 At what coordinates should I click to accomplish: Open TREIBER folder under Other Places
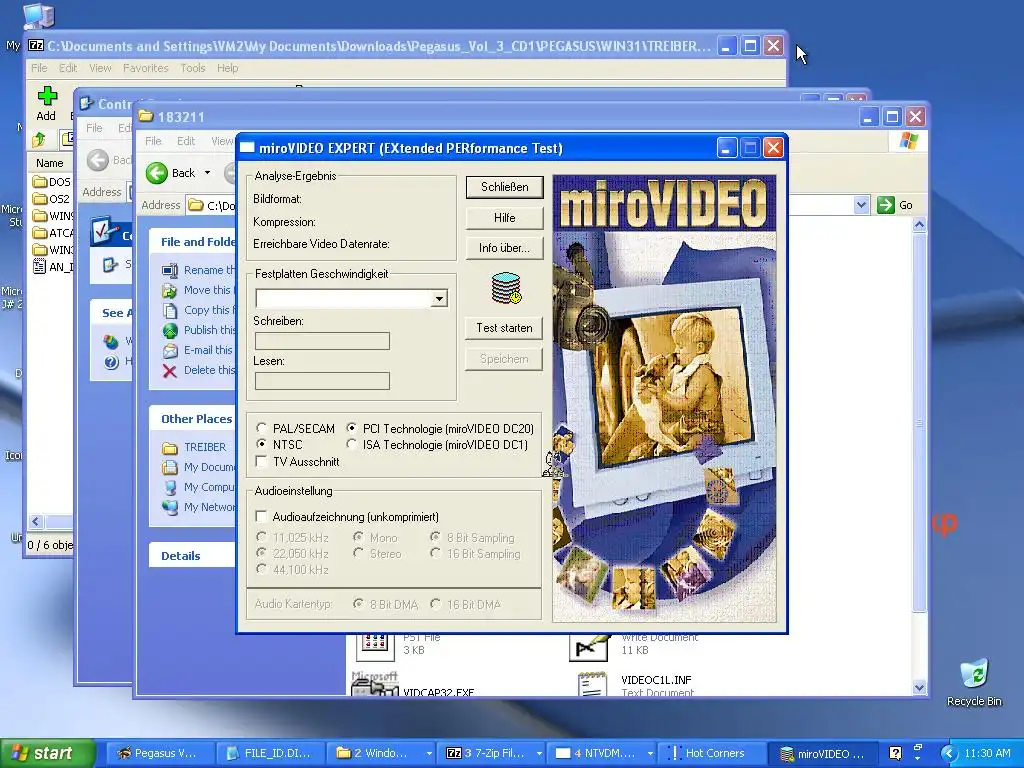coord(194,447)
